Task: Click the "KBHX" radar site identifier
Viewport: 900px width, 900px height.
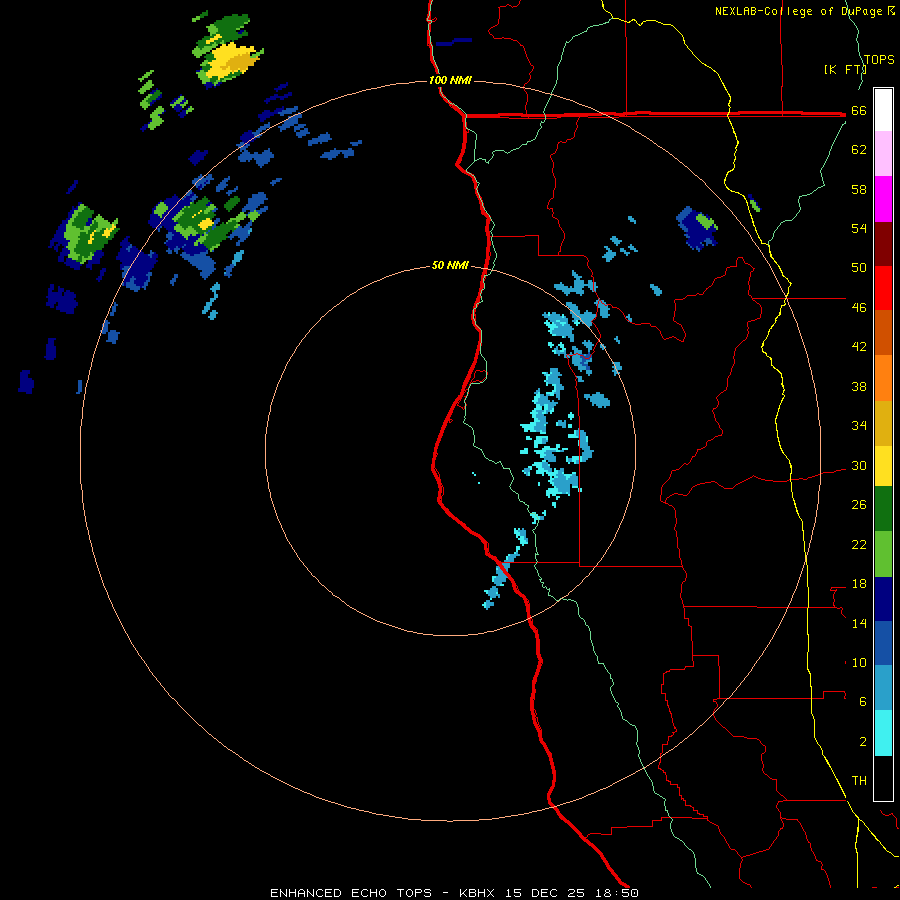Action: [x=476, y=893]
